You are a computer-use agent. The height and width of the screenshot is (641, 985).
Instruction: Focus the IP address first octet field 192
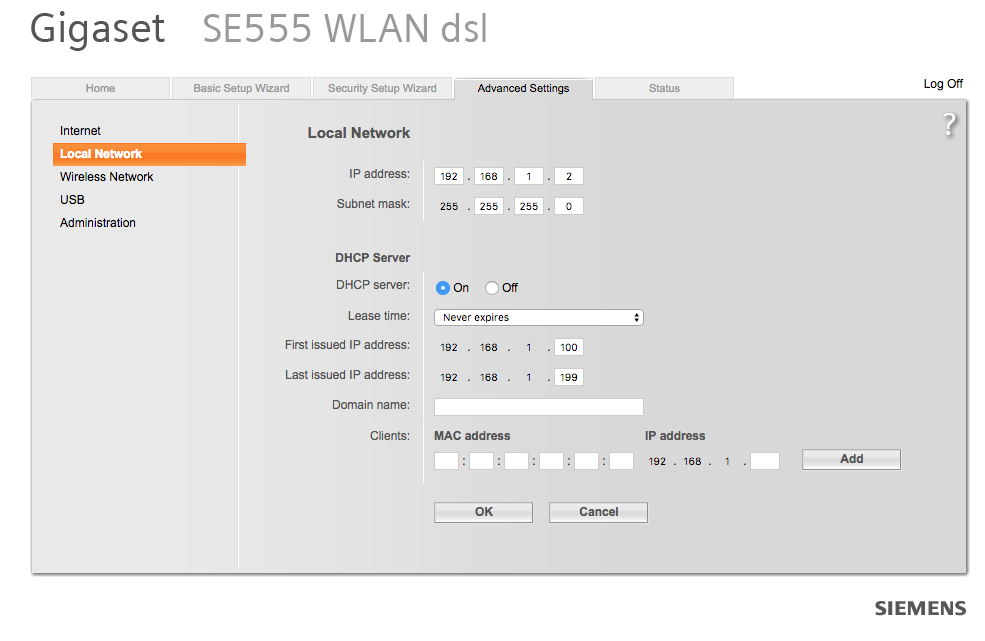coord(449,176)
